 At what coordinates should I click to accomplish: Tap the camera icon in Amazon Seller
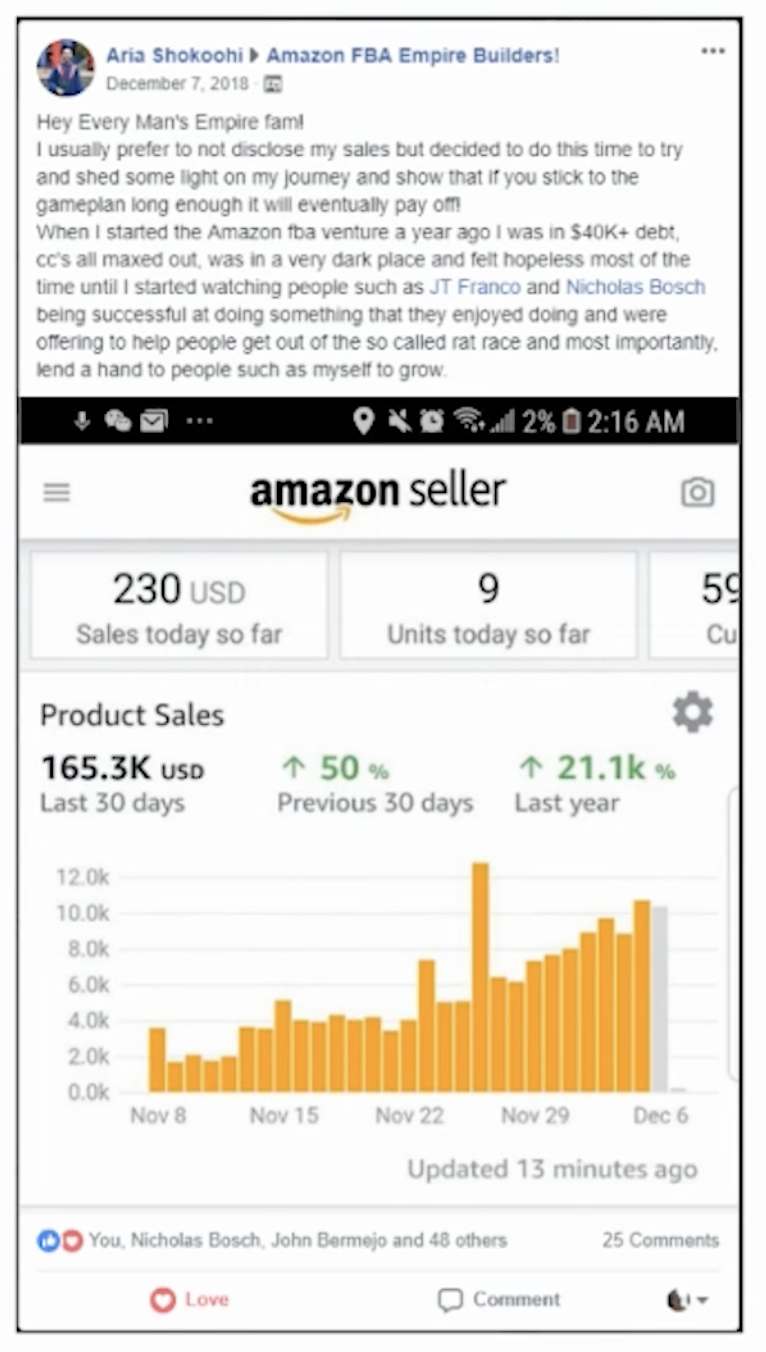coord(697,492)
